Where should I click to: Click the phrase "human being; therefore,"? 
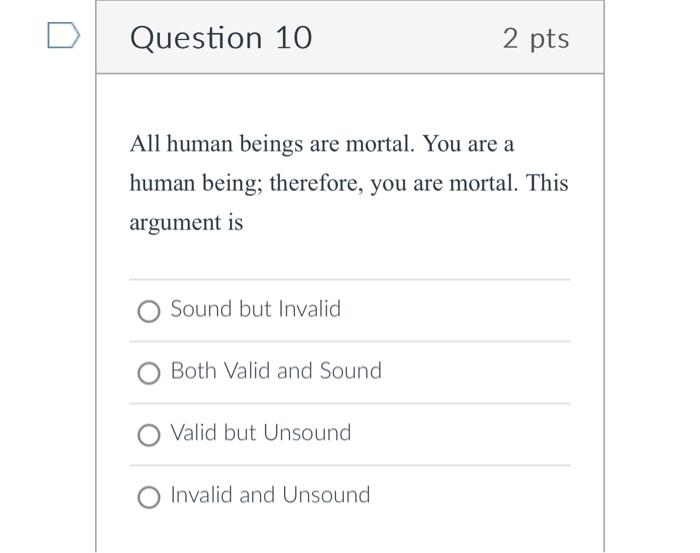246,183
